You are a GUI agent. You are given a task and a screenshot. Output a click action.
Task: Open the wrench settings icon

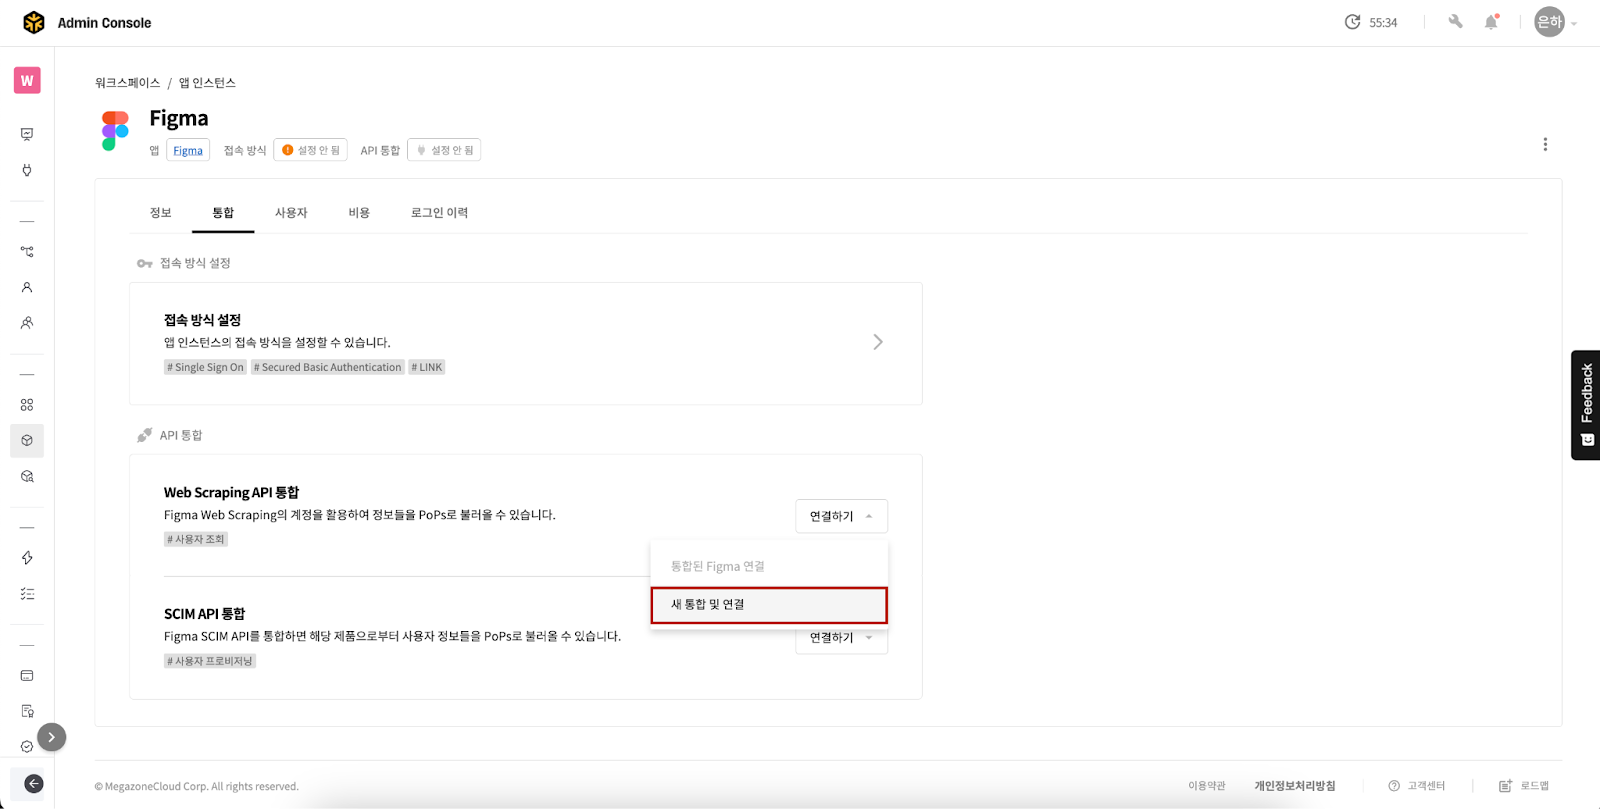pyautogui.click(x=1455, y=22)
